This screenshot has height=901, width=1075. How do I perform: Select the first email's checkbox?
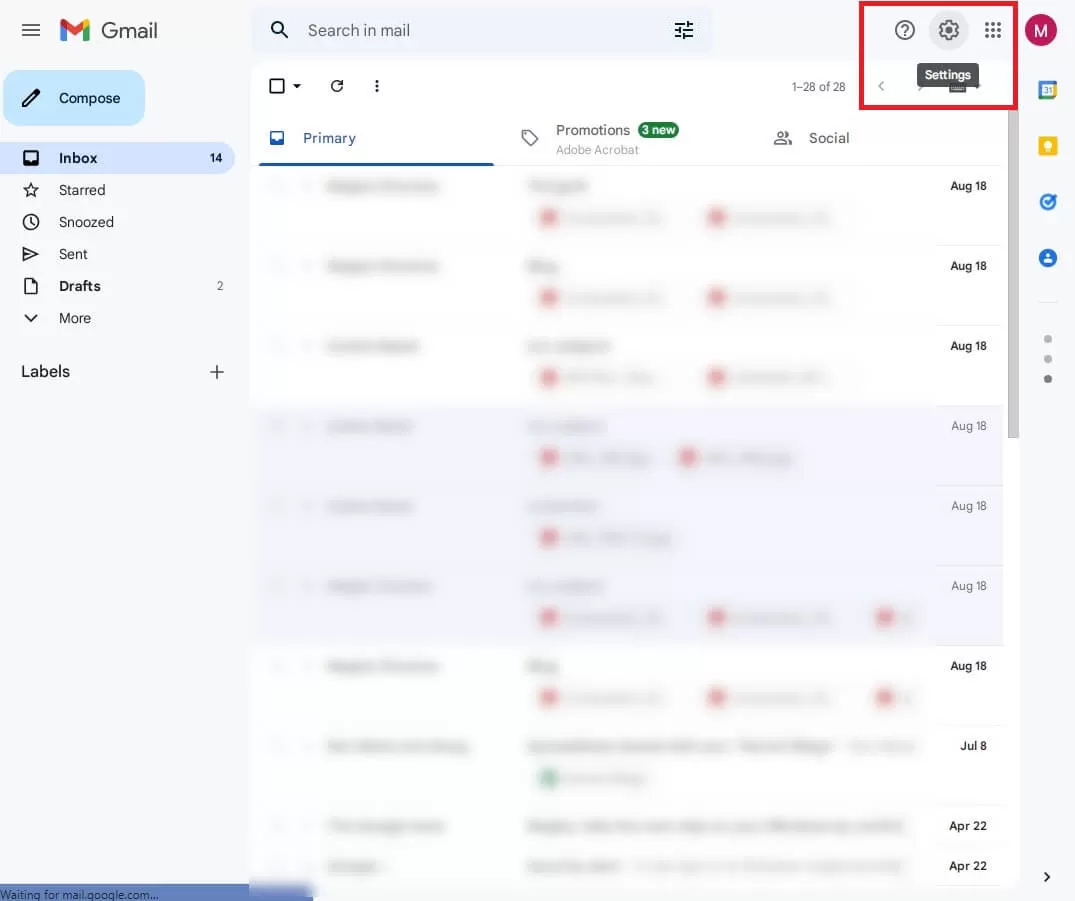[x=277, y=186]
